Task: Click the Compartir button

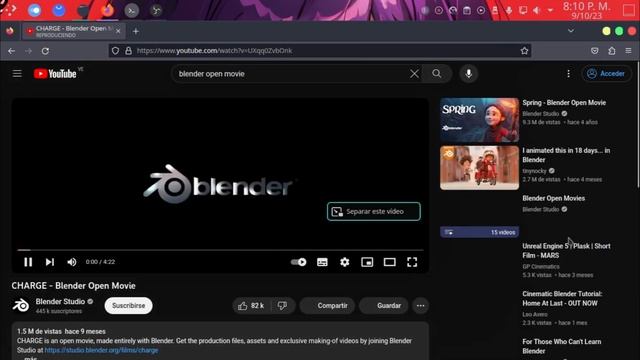Action: (327, 306)
